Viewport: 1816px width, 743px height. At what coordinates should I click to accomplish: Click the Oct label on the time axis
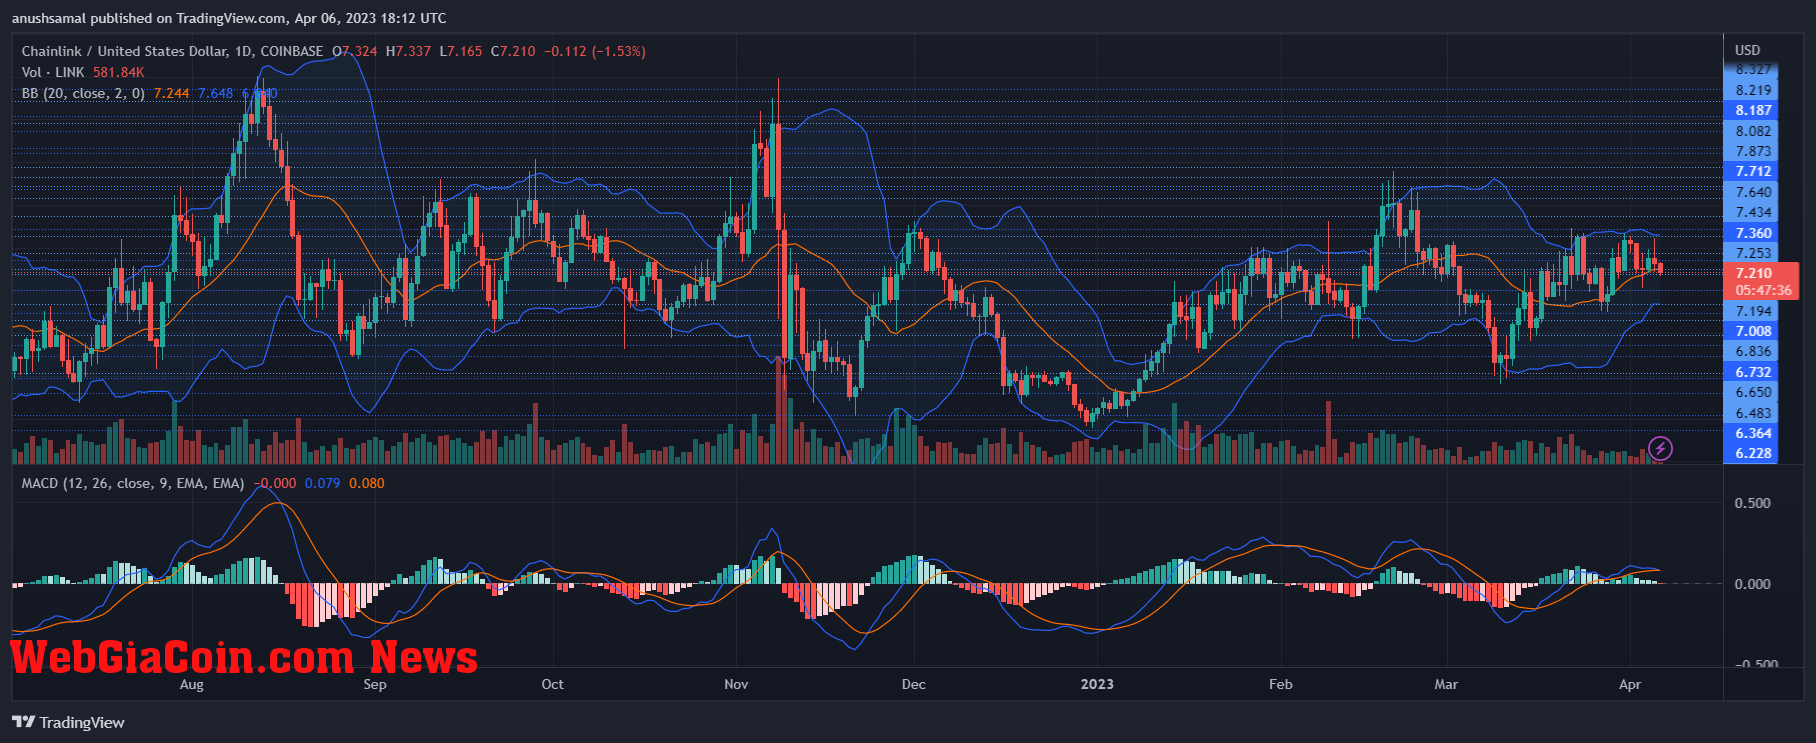552,684
